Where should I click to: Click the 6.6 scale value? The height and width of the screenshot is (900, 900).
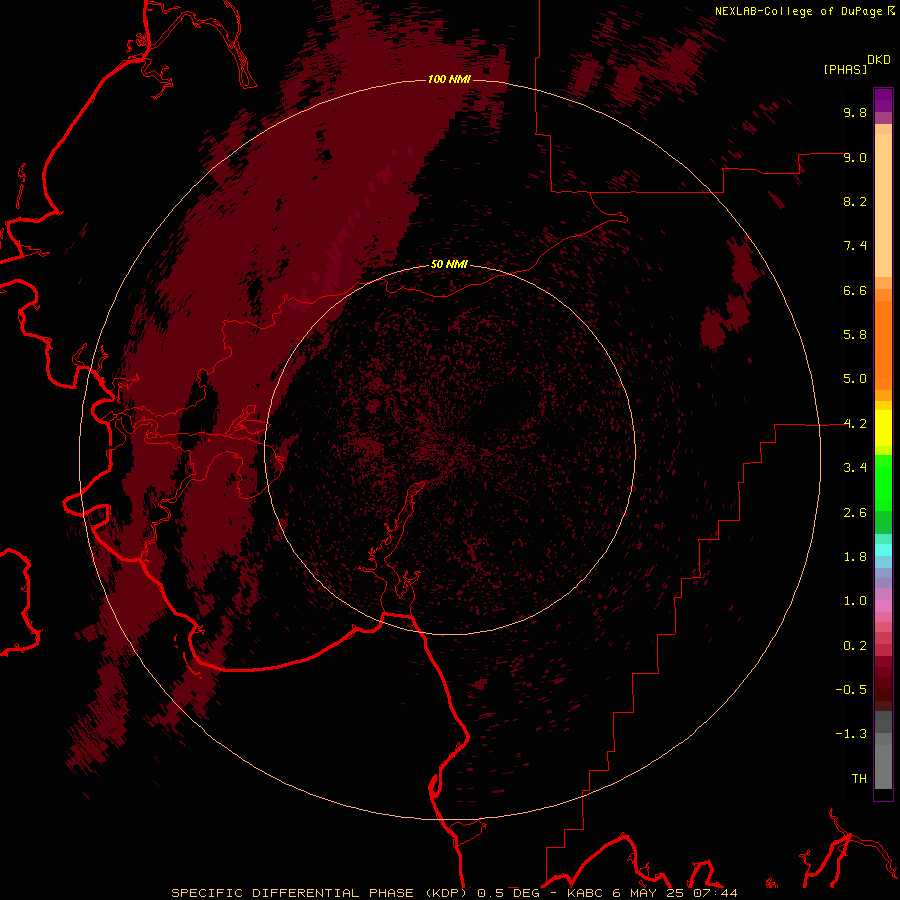coord(855,290)
